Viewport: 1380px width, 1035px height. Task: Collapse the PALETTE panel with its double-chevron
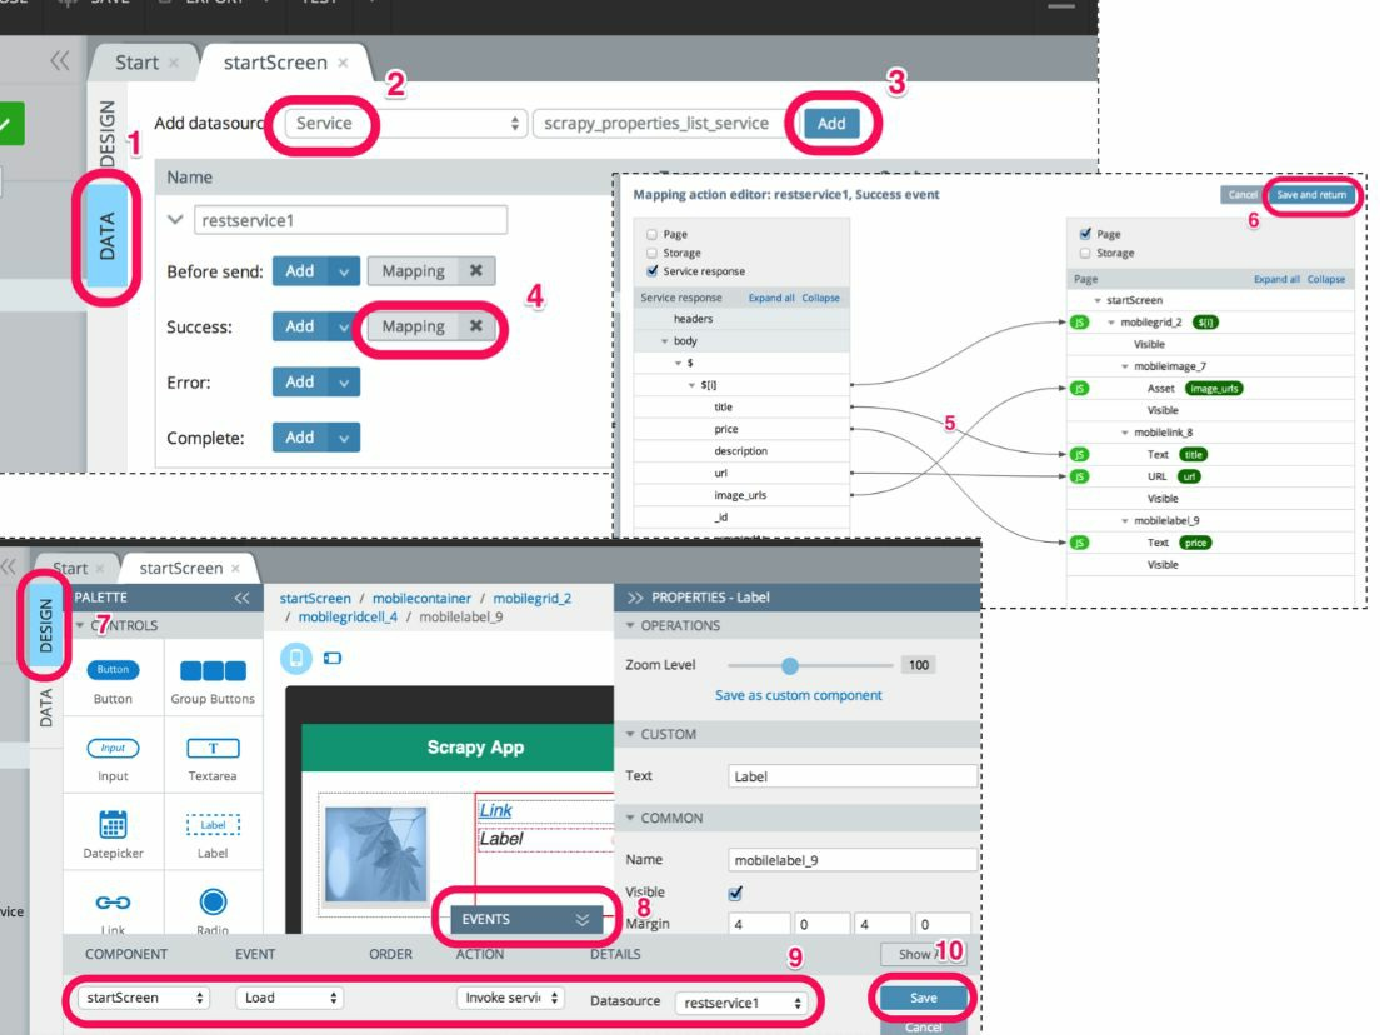click(242, 598)
